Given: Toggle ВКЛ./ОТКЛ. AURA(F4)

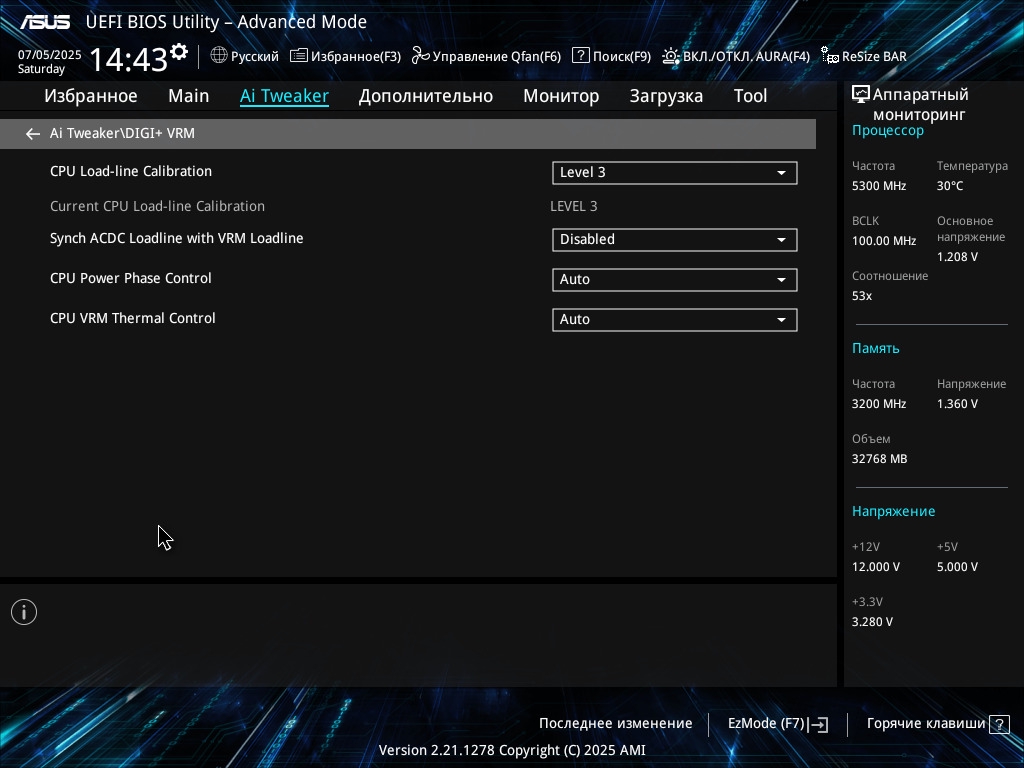Looking at the screenshot, I should pyautogui.click(x=736, y=56).
